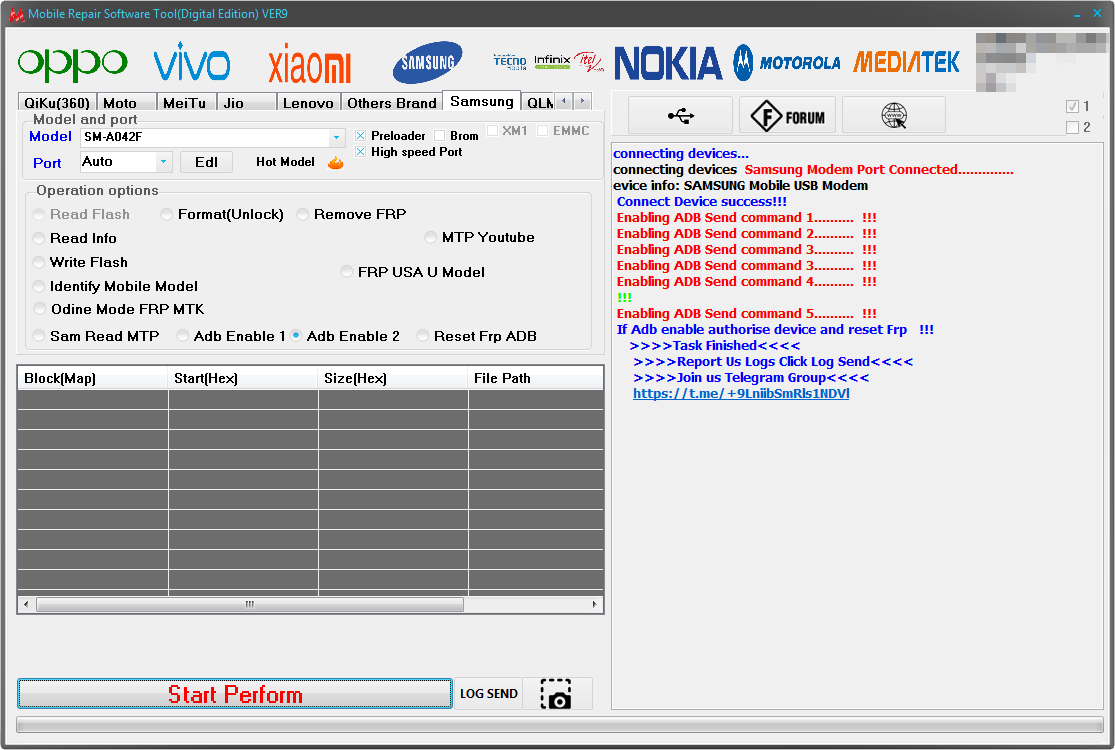Click the Motorola brand logo
The image size is (1115, 750).
(x=786, y=63)
